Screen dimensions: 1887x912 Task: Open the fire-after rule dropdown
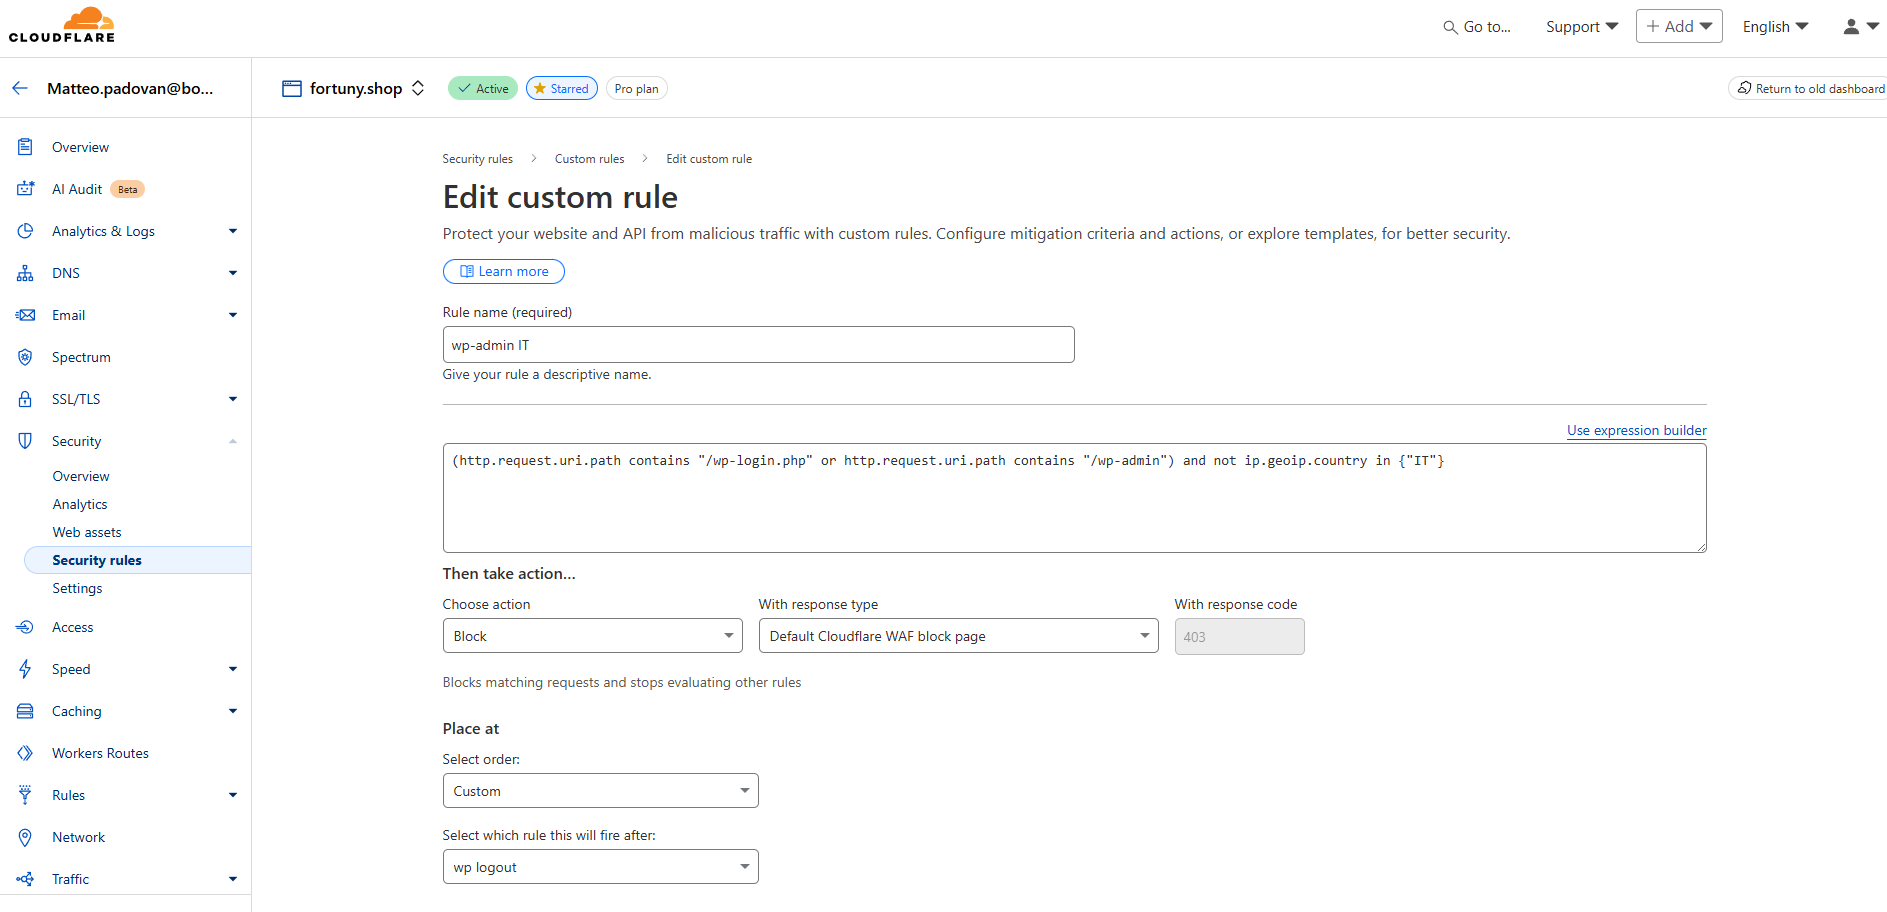tap(600, 866)
